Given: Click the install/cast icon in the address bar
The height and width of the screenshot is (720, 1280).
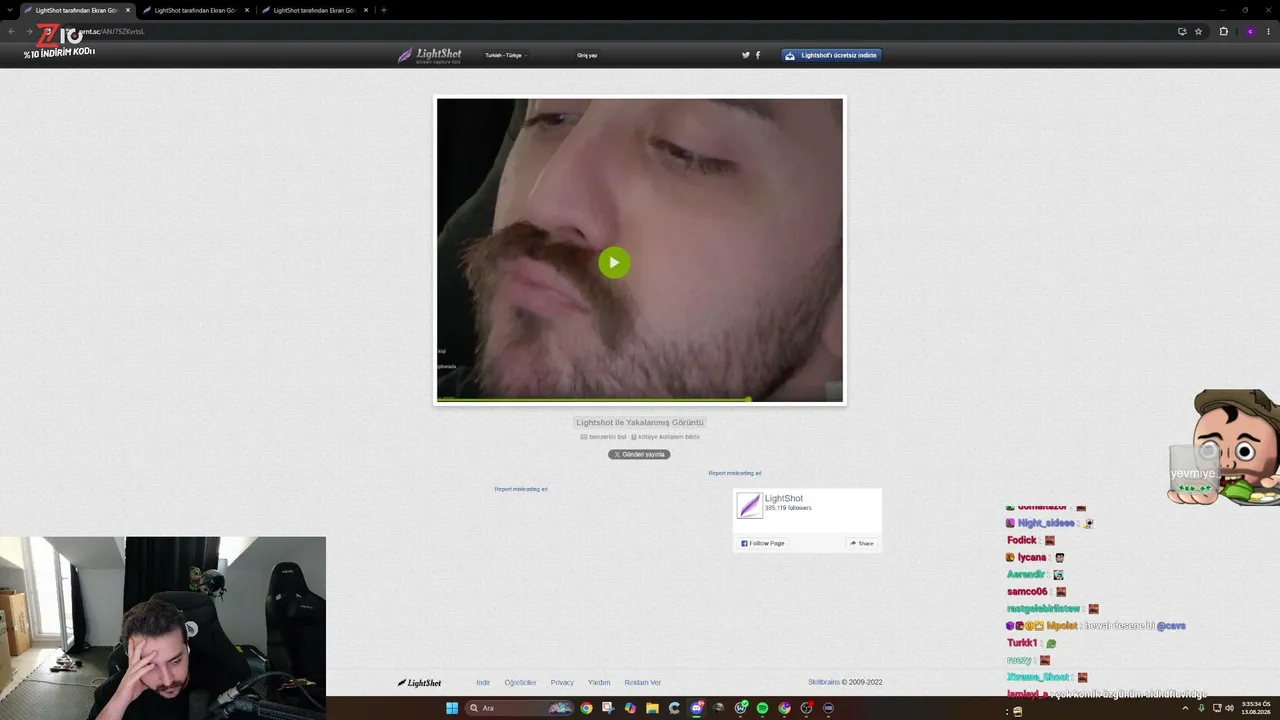Looking at the screenshot, I should coord(1183,31).
